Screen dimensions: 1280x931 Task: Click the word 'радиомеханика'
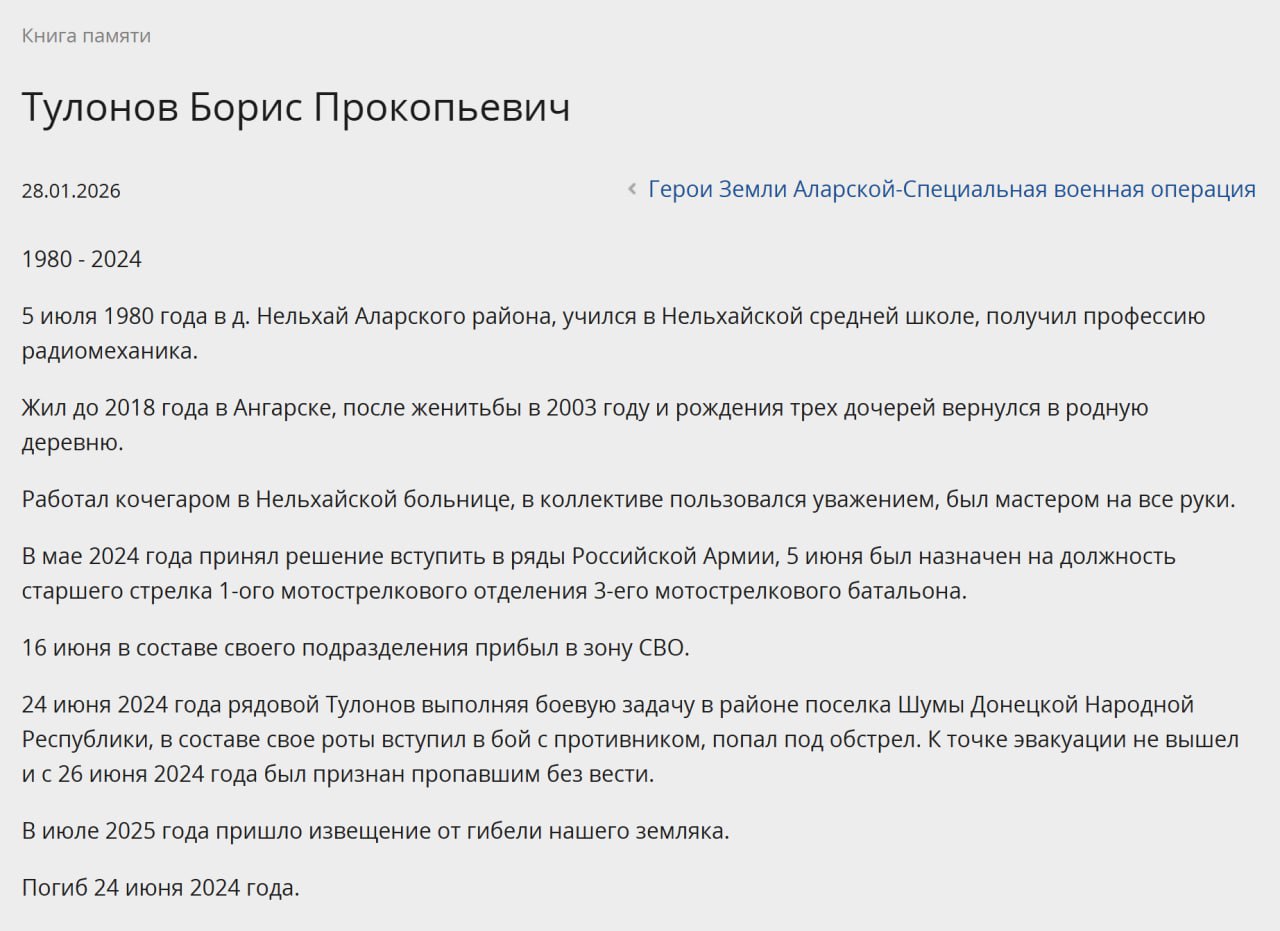coord(110,351)
